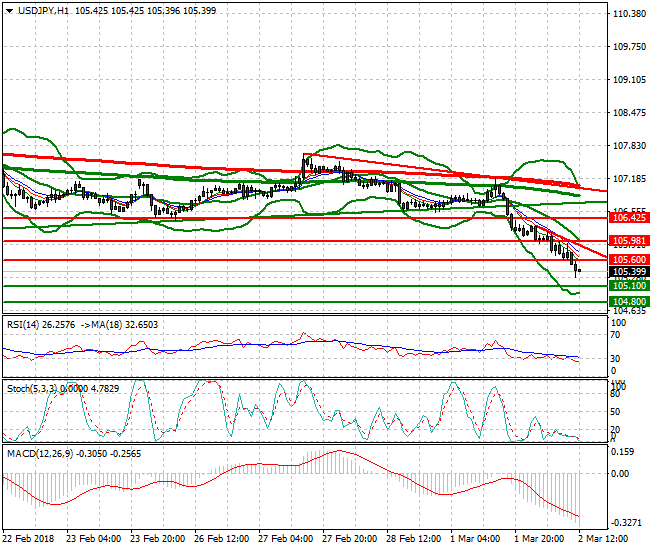Click the -0.3271 value on MACD scale

click(626, 523)
